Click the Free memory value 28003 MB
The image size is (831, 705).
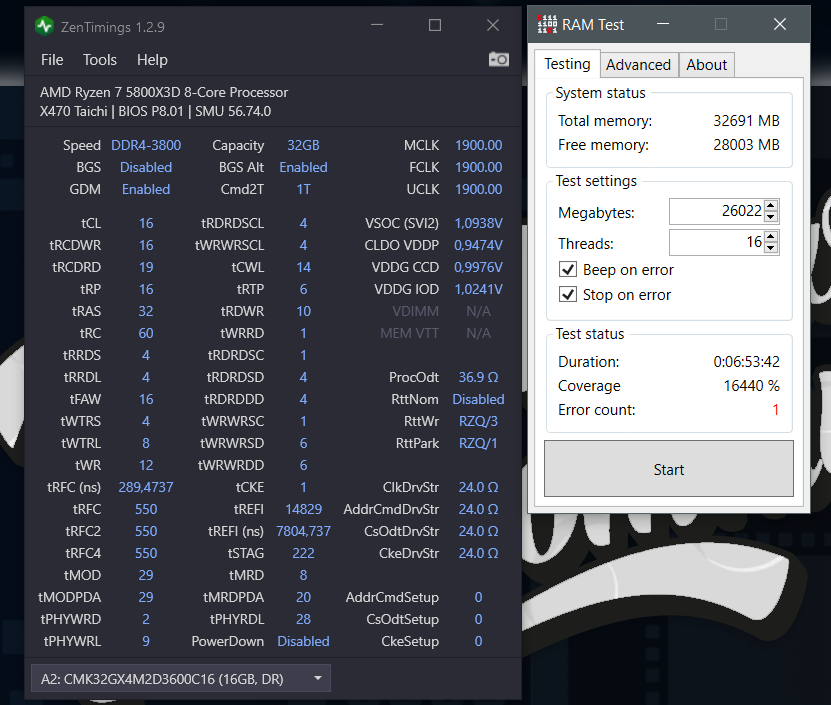(746, 144)
